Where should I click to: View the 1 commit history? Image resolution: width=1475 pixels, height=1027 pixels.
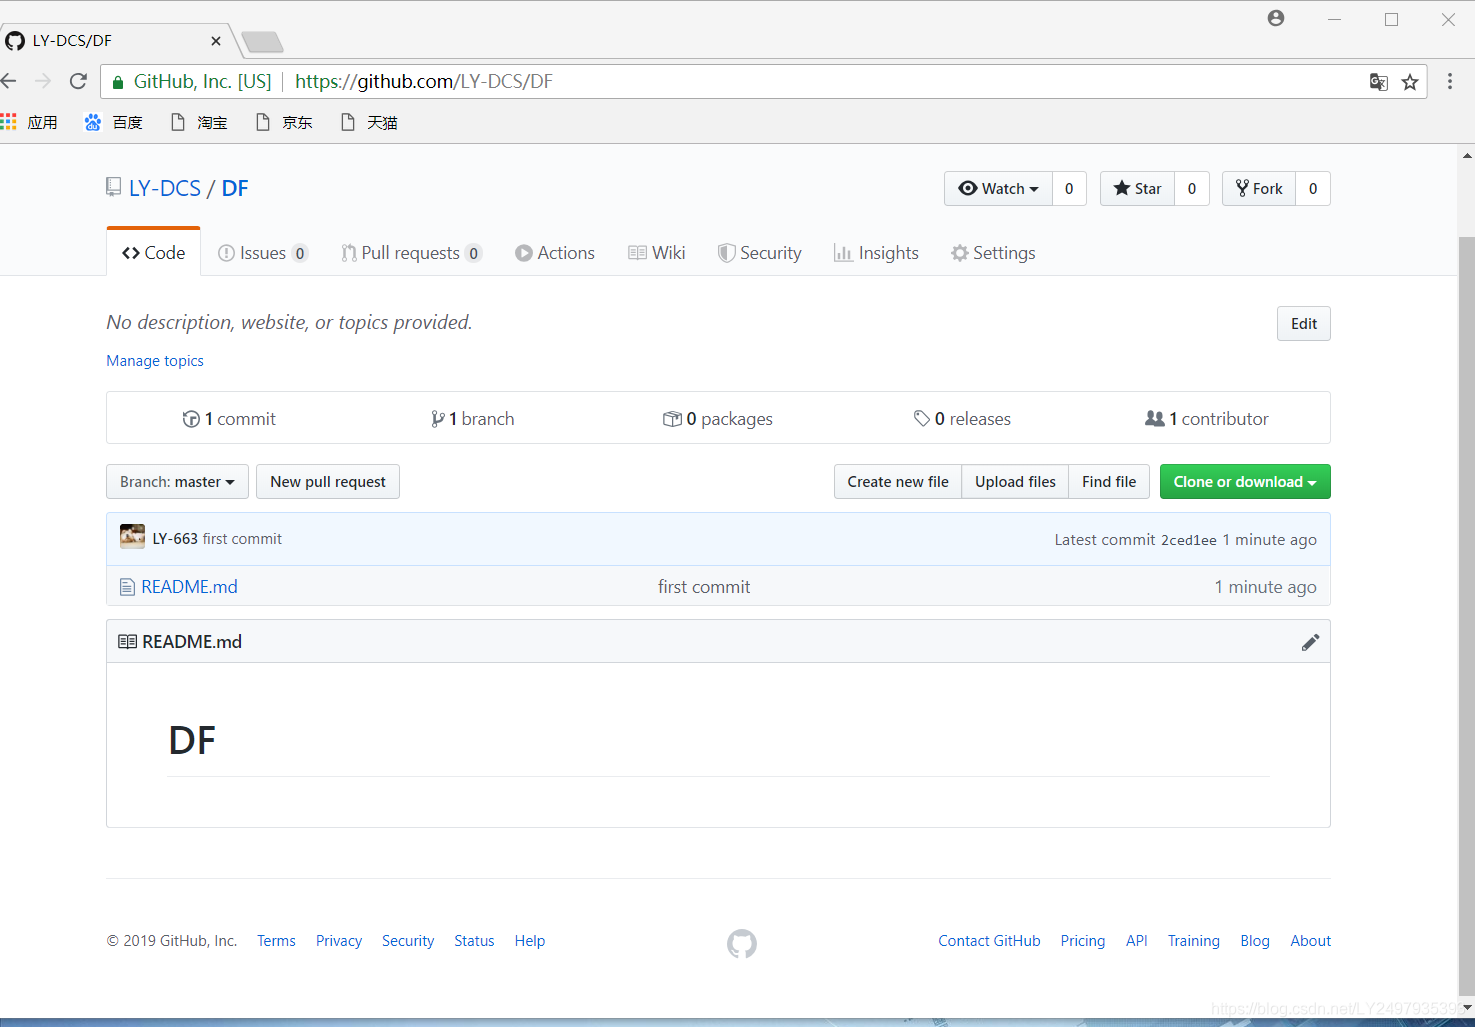229,419
